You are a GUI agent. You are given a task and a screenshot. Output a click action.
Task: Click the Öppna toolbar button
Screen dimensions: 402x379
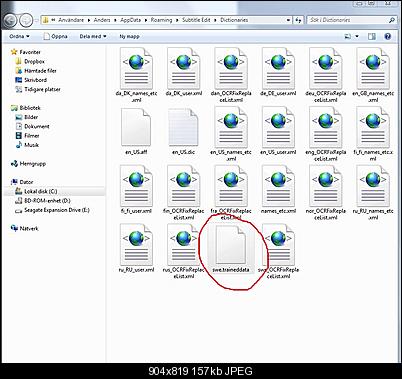pos(56,36)
